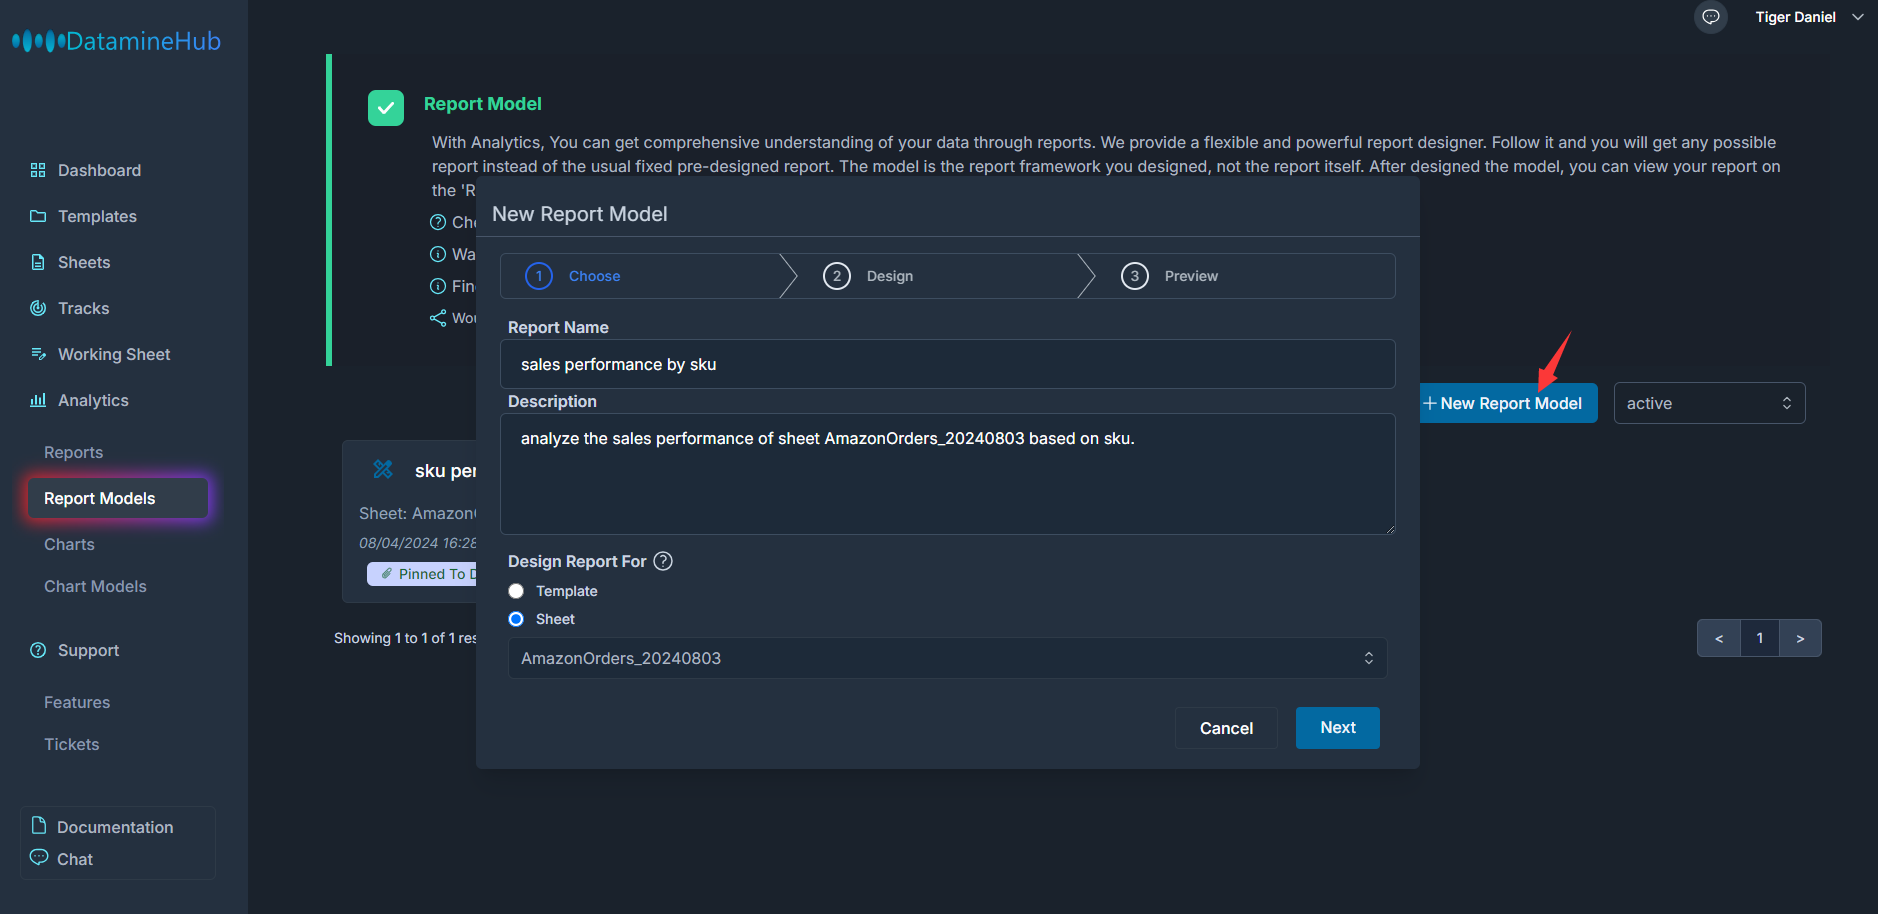1878x914 pixels.
Task: Open Tickets under Support
Action: click(x=71, y=744)
